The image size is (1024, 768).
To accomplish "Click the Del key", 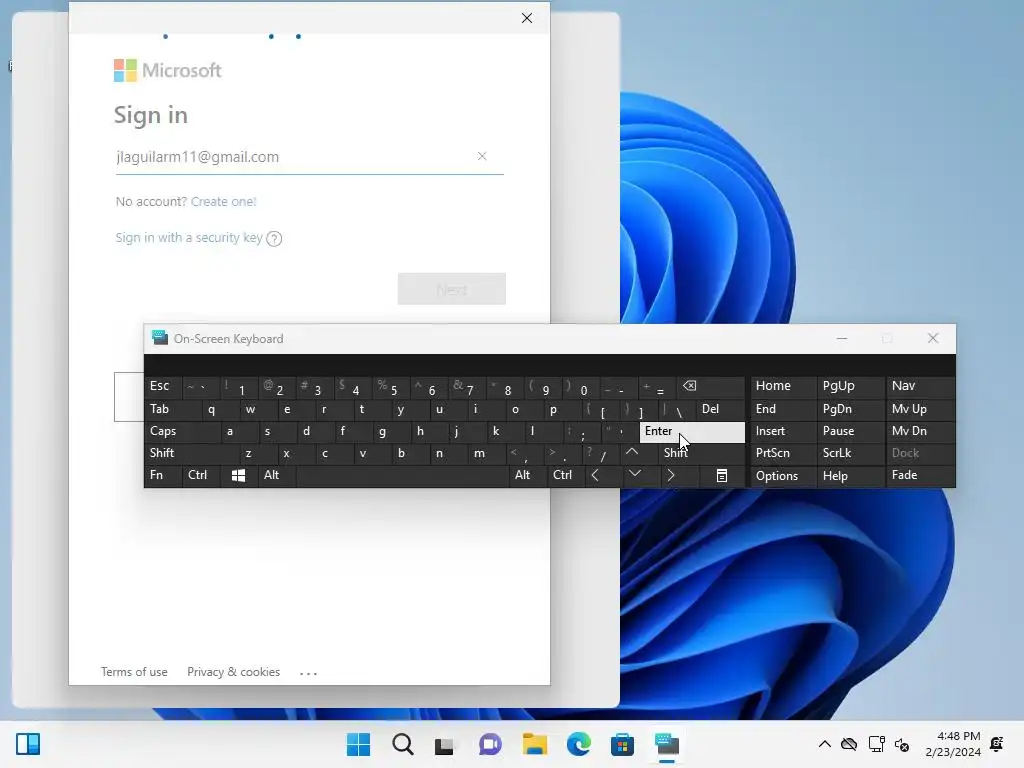I will pyautogui.click(x=720, y=409).
